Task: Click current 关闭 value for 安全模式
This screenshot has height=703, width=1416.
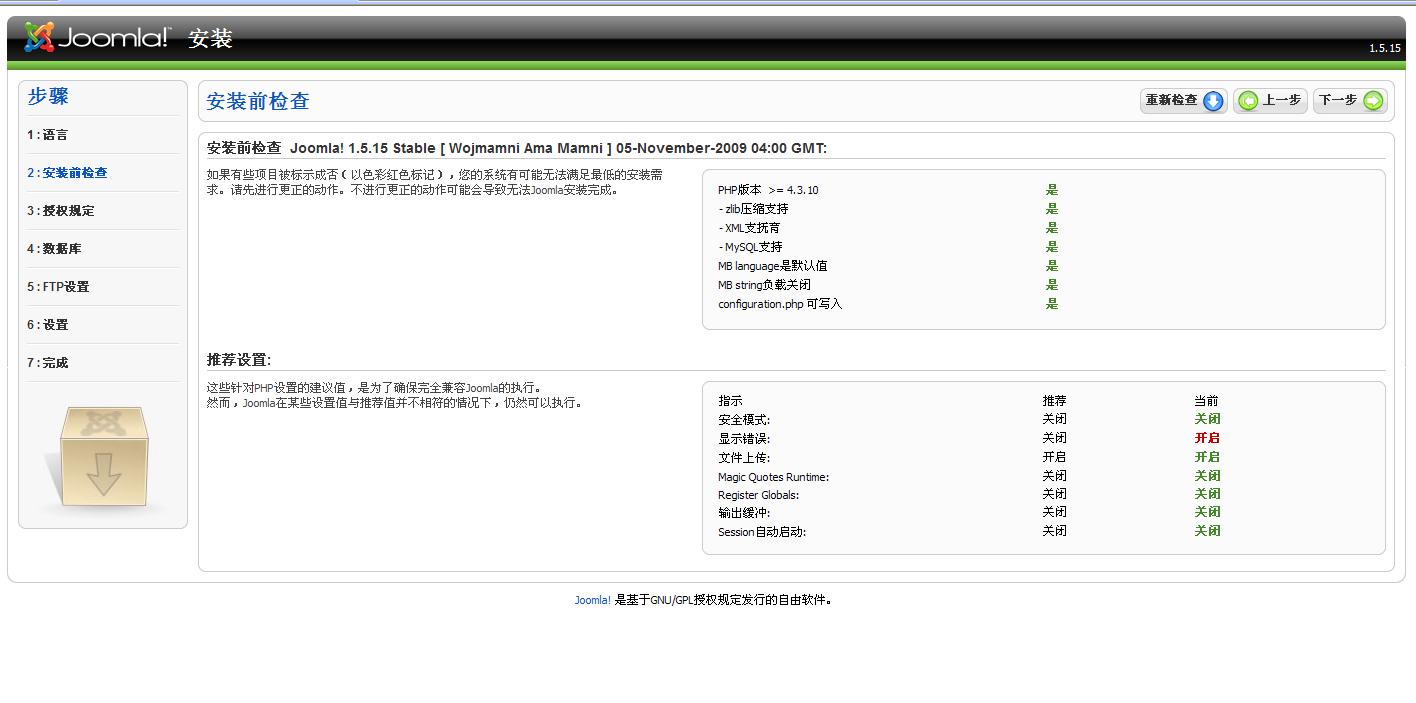Action: pos(1207,419)
